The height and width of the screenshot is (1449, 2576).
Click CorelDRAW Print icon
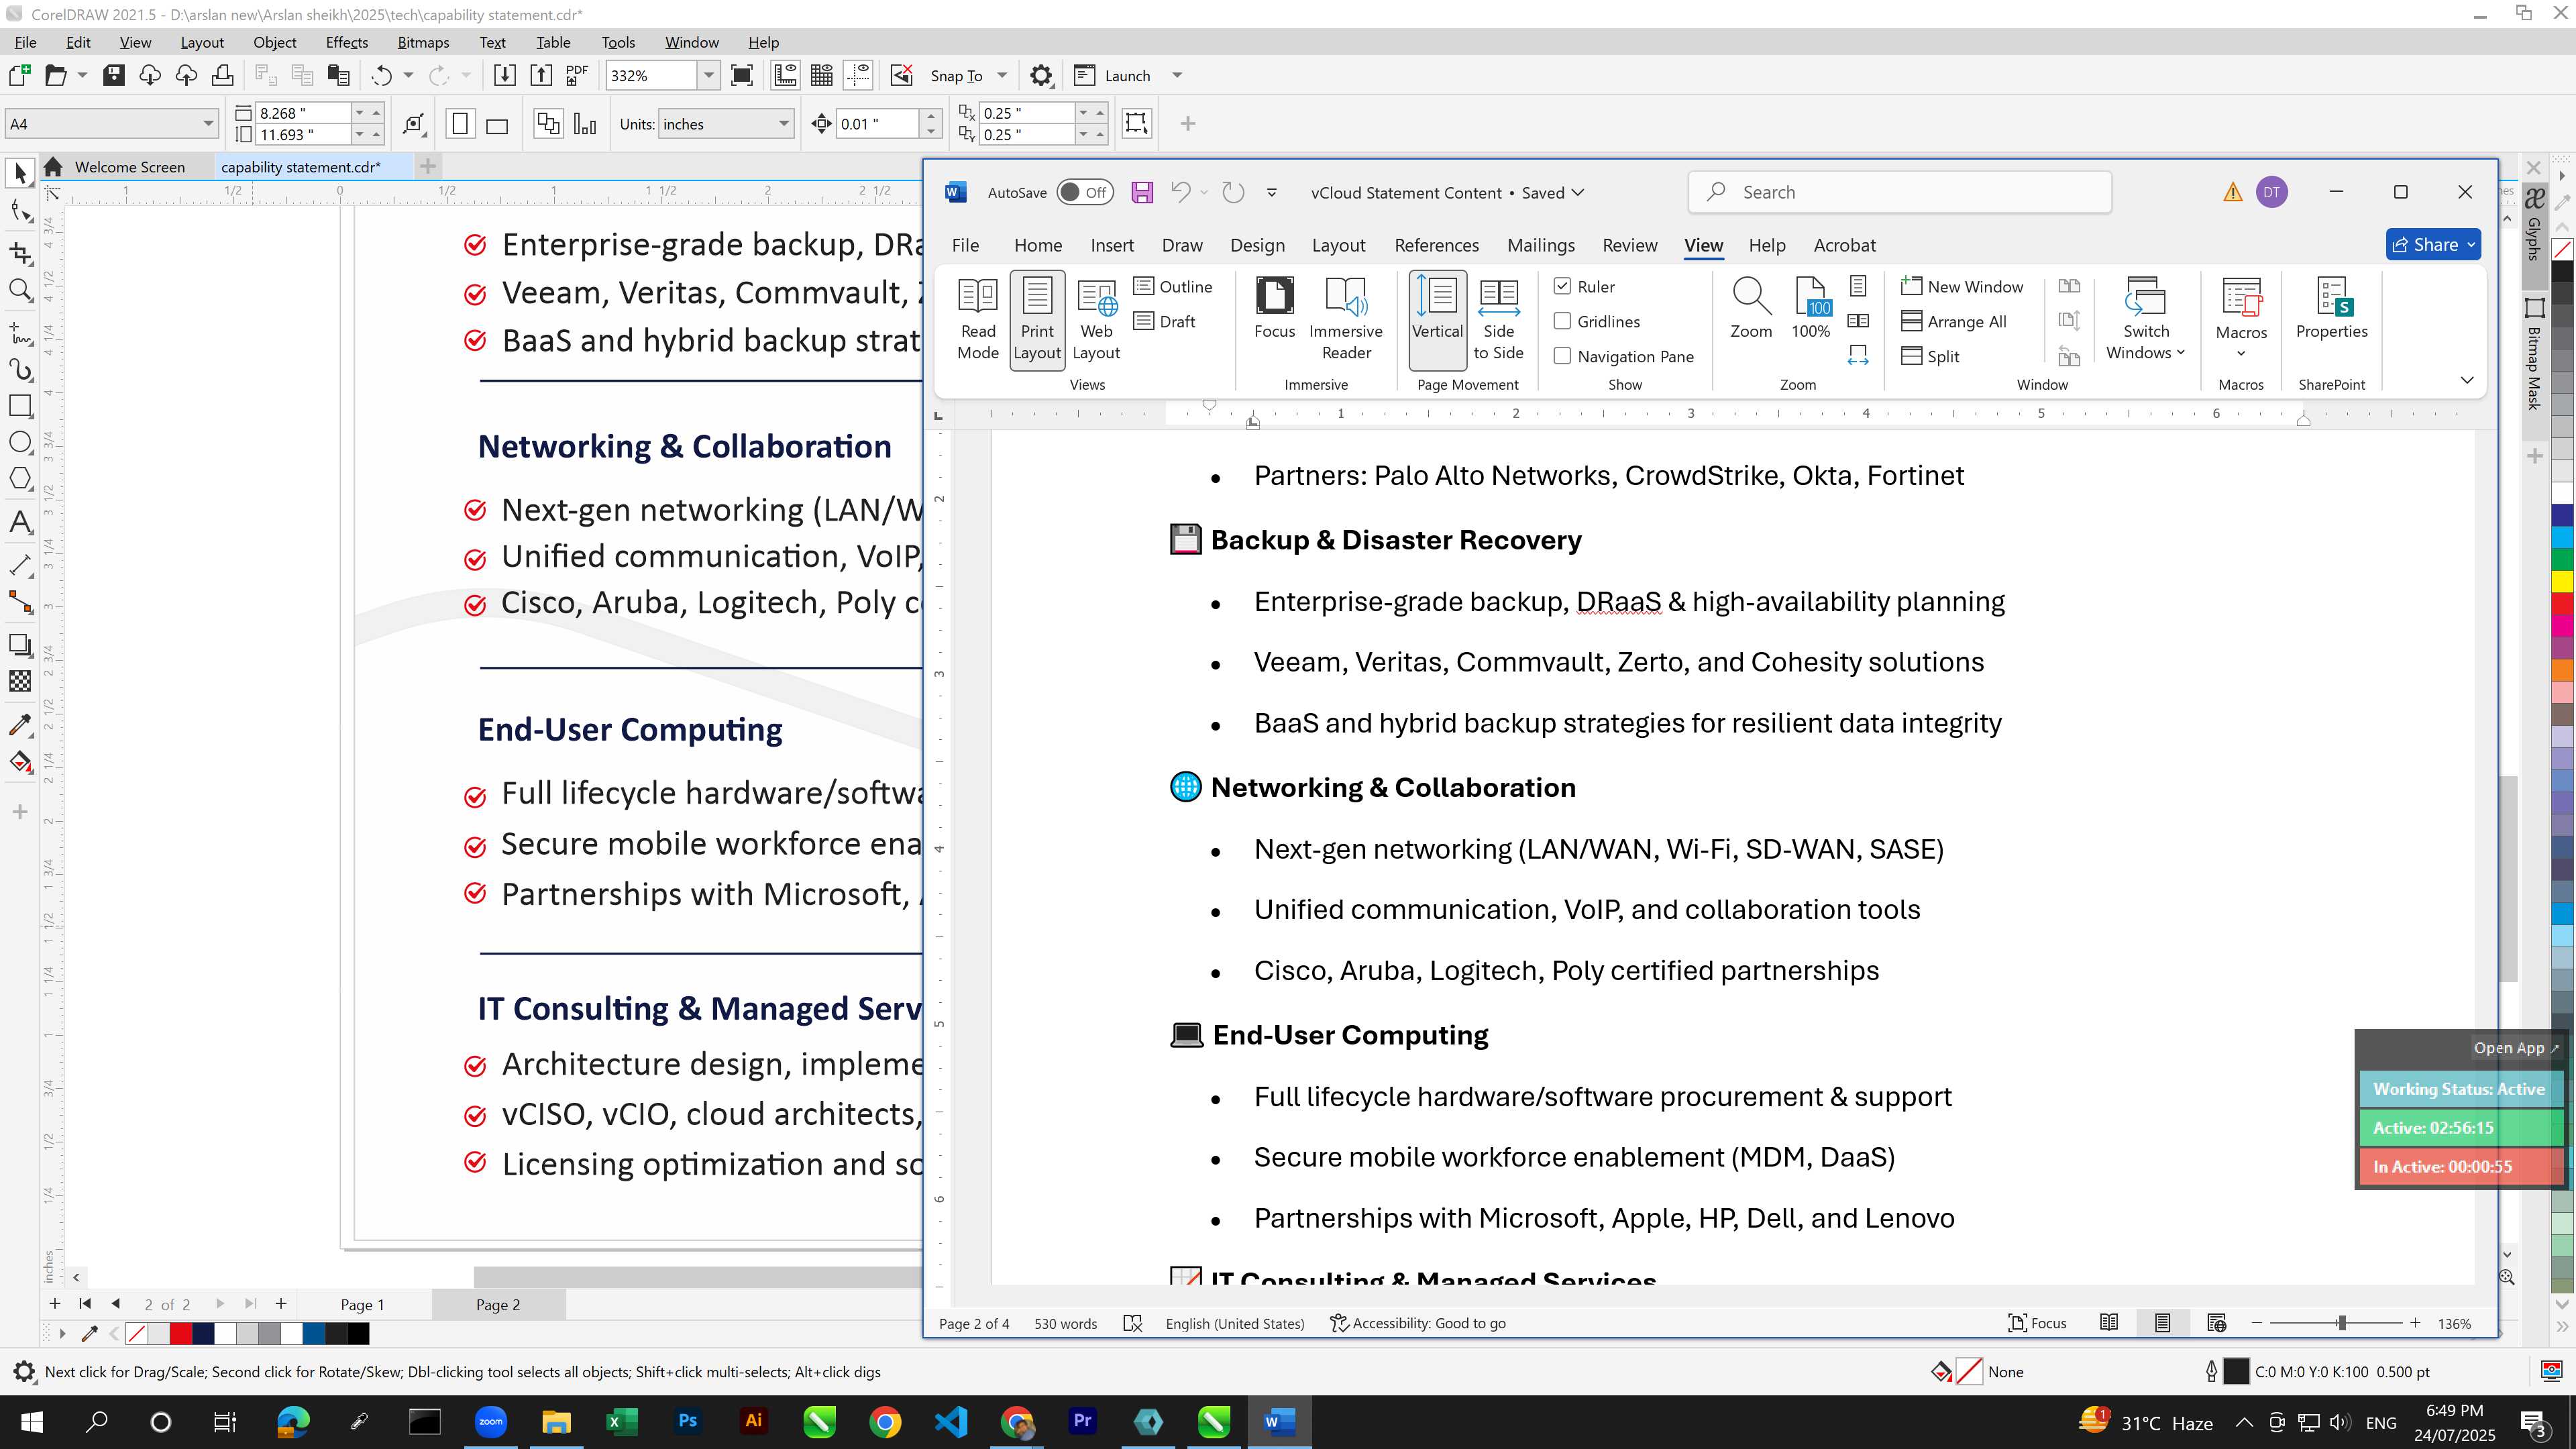223,75
